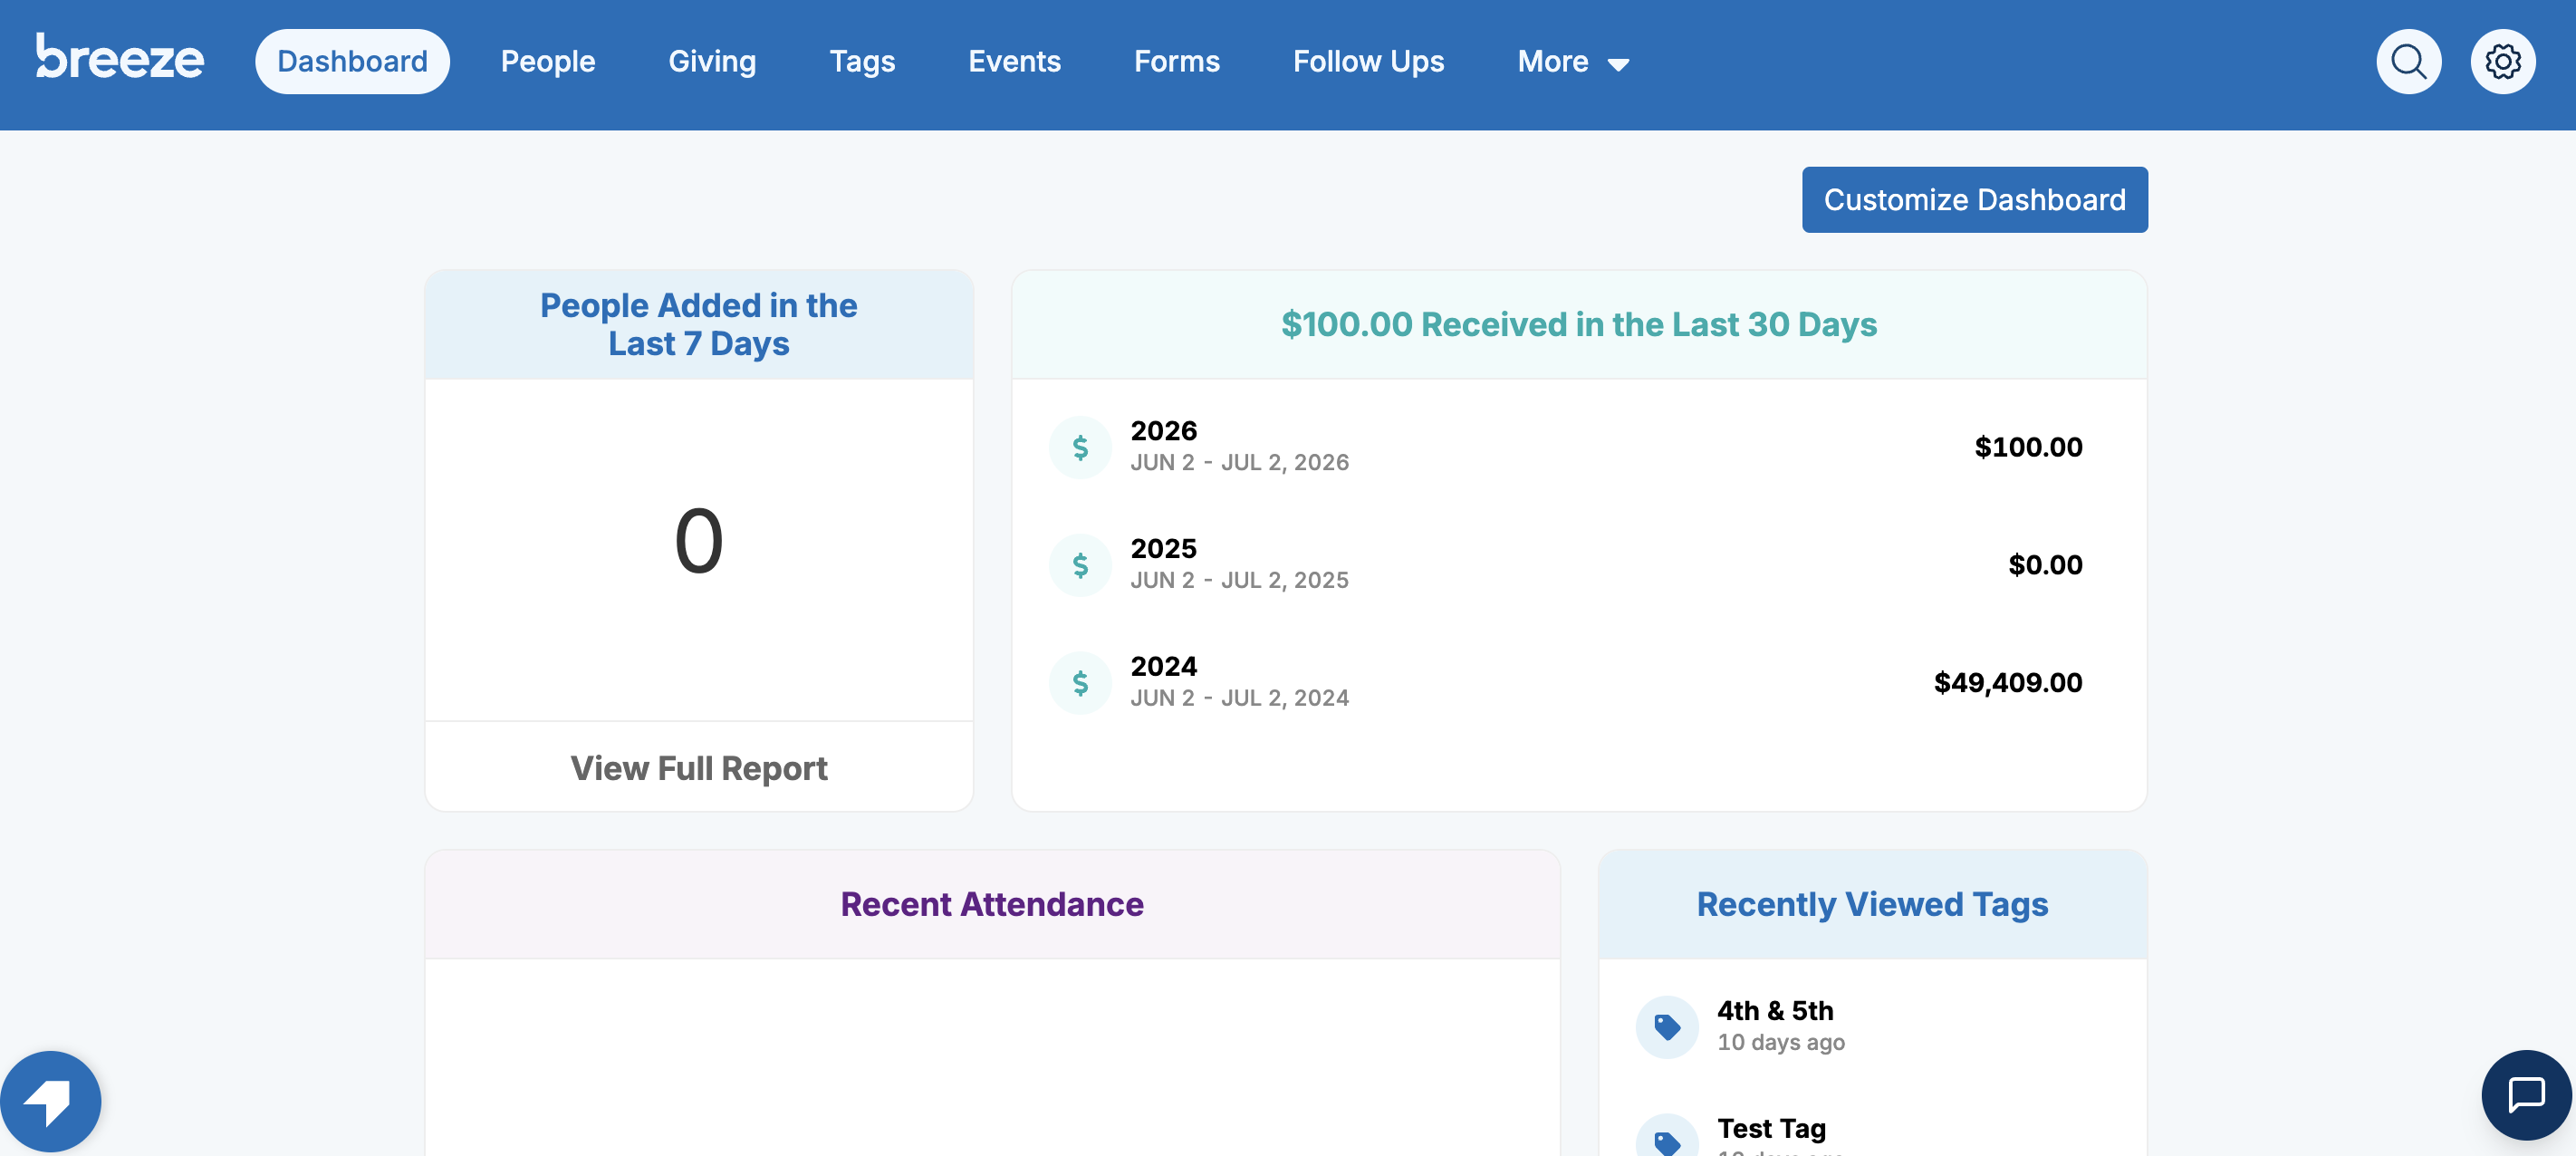Viewport: 2576px width, 1156px height.
Task: Click the dollar icon for 2024
Action: point(1080,683)
